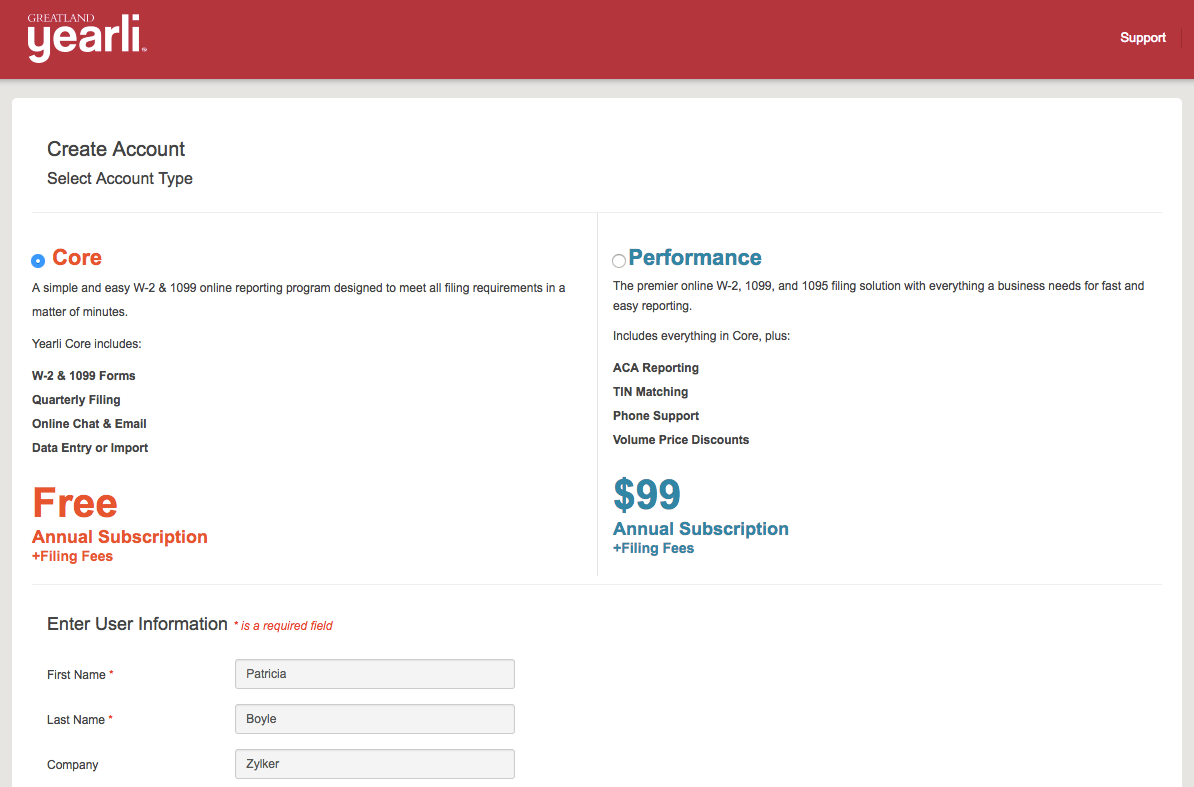
Task: Click the Greatland Yearli logo
Action: coord(87,37)
